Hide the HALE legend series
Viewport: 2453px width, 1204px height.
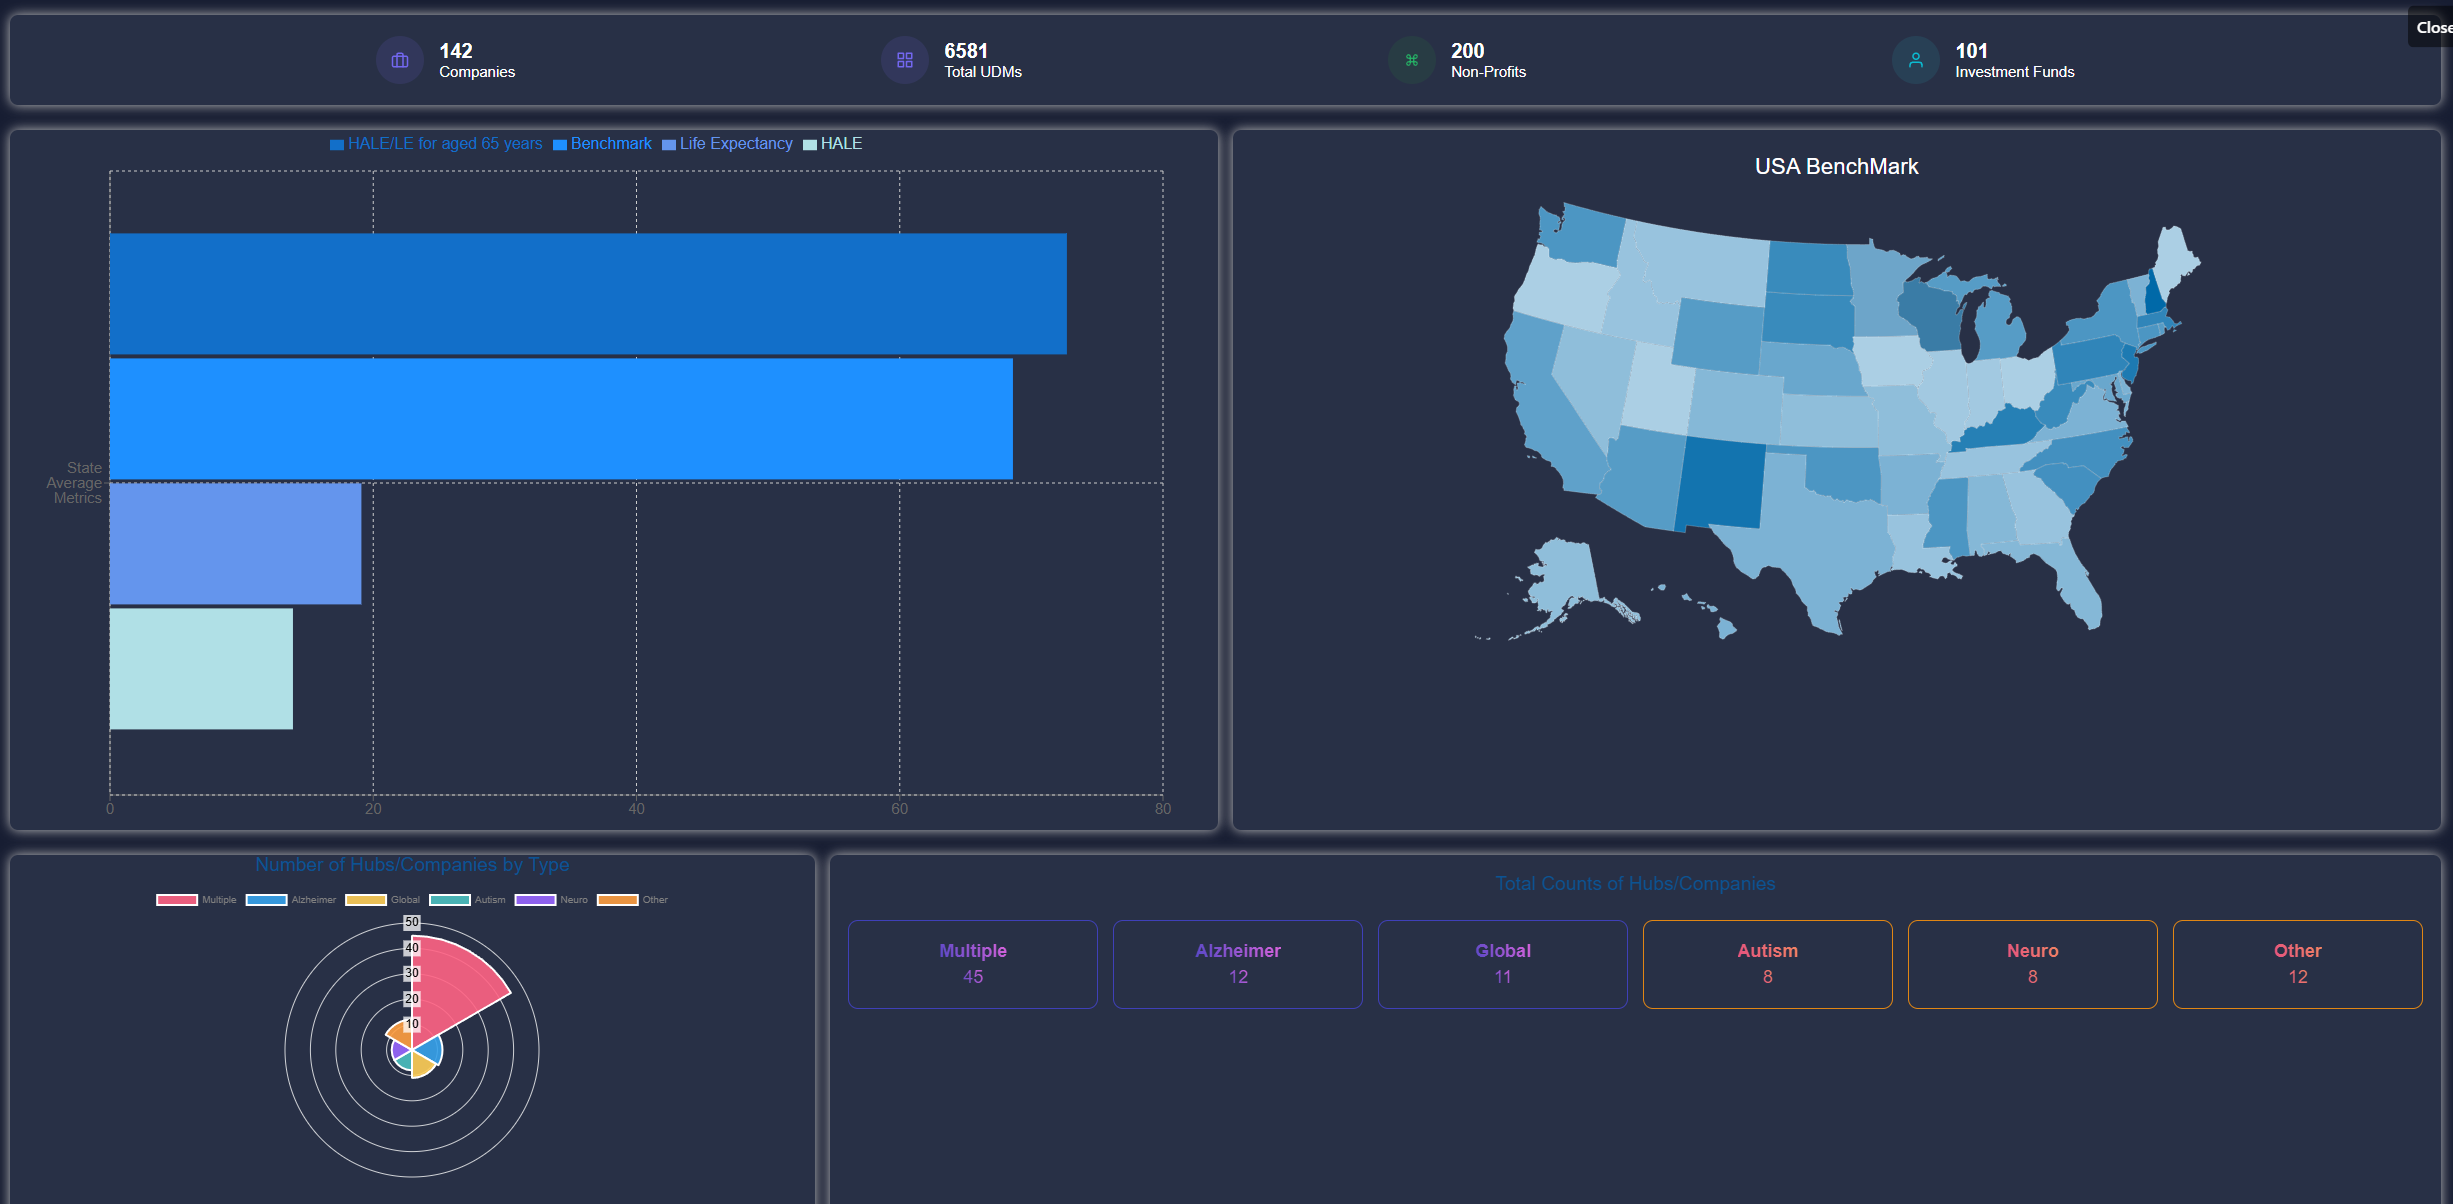(x=832, y=144)
